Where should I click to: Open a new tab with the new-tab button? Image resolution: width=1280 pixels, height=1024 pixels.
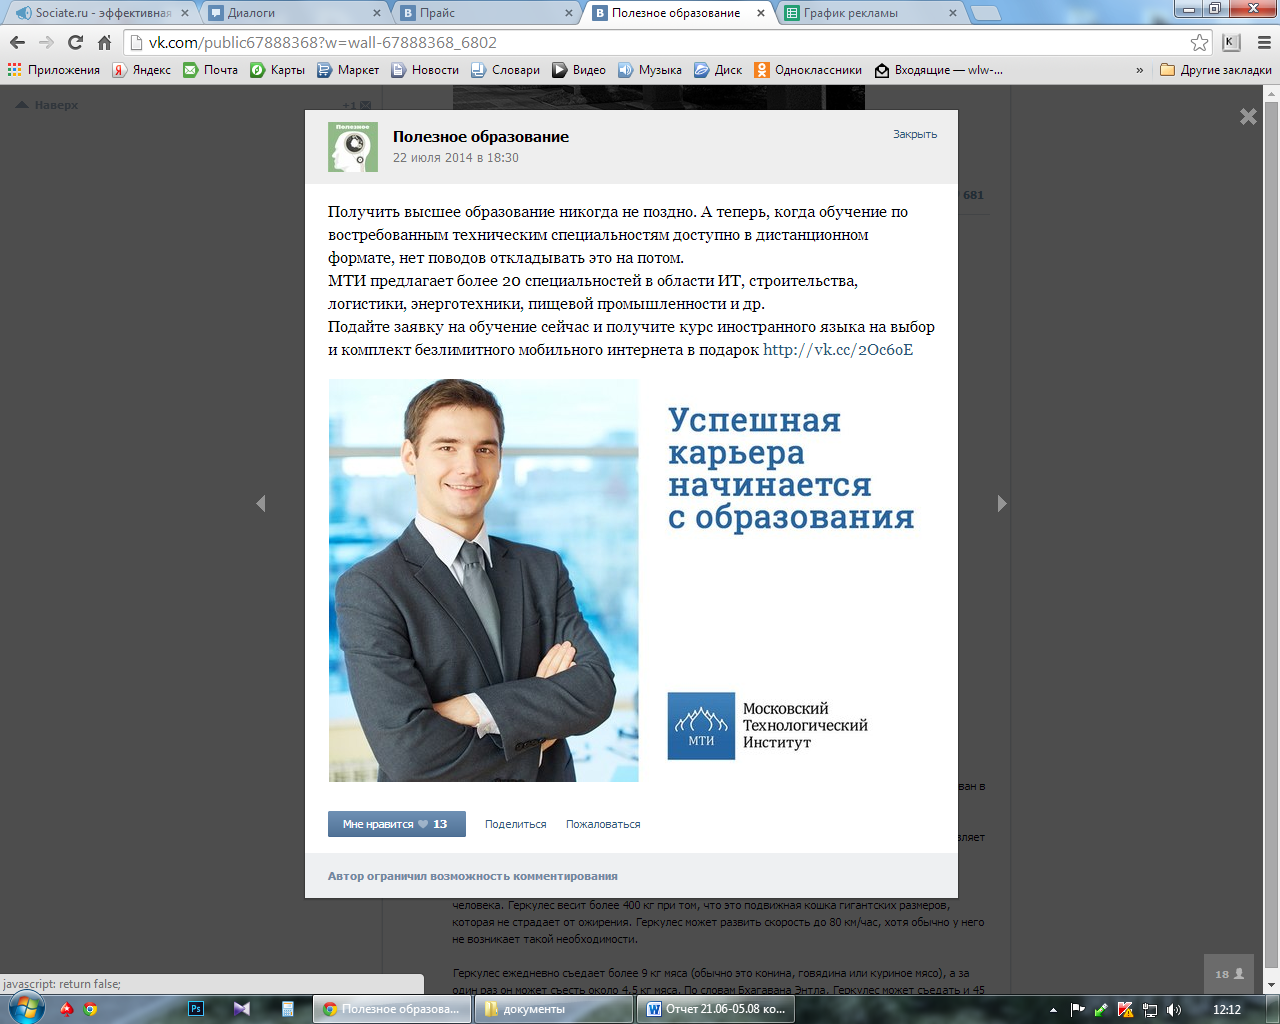986,13
